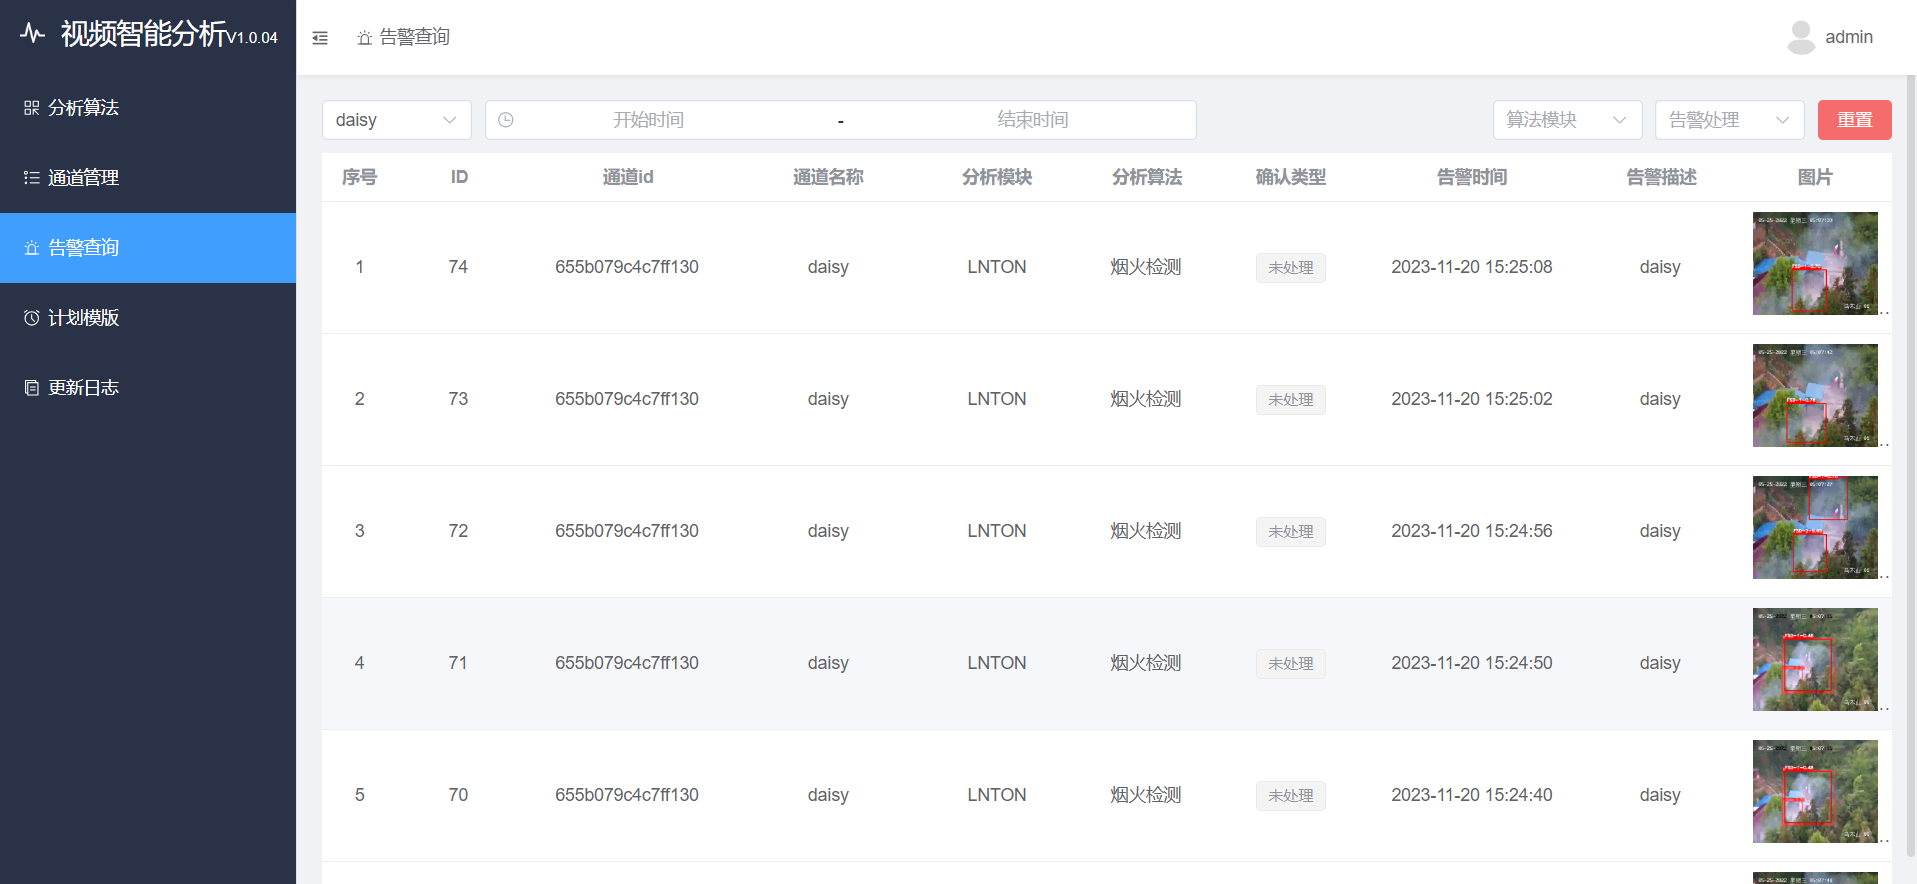Click the 视频智能分析 app title
Screen dimensions: 1917x884
pyautogui.click(x=144, y=34)
